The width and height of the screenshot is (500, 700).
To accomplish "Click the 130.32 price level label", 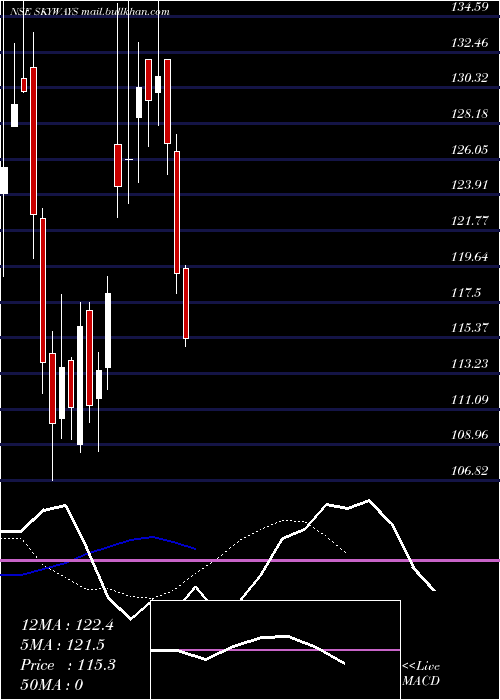I will [469, 78].
